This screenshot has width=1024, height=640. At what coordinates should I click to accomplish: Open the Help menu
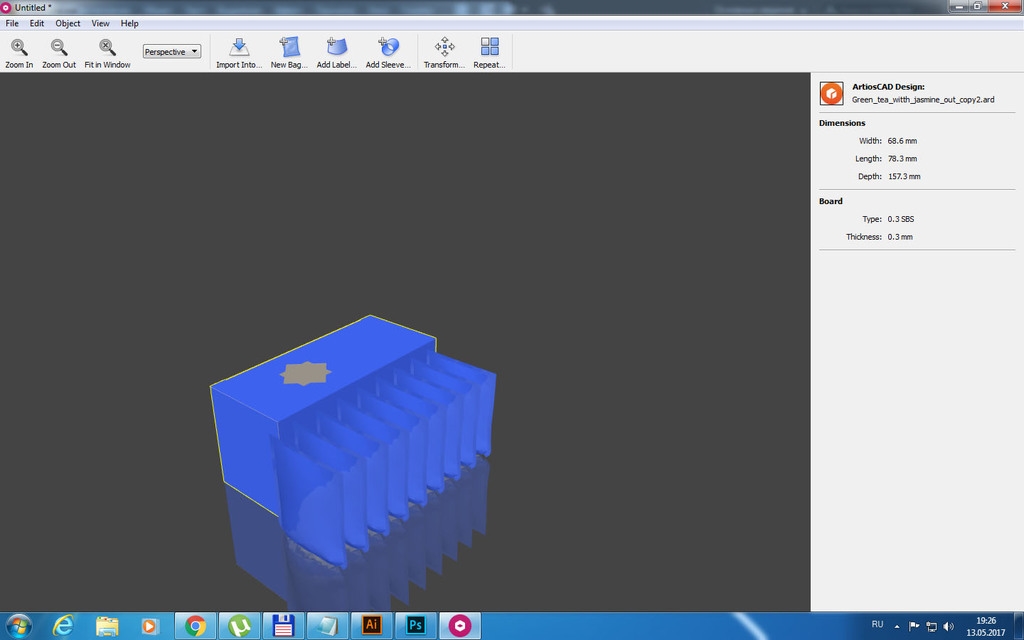click(130, 23)
